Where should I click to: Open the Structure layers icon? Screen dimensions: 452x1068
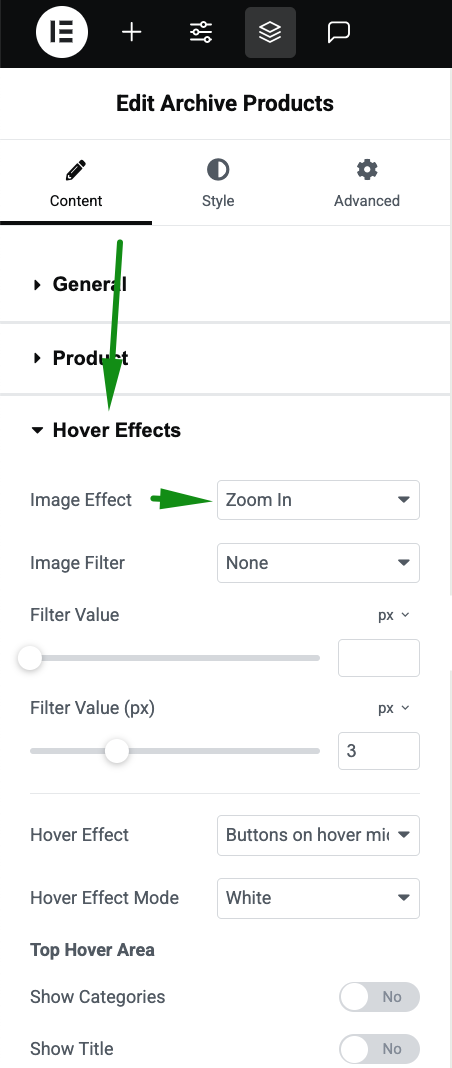(x=270, y=32)
